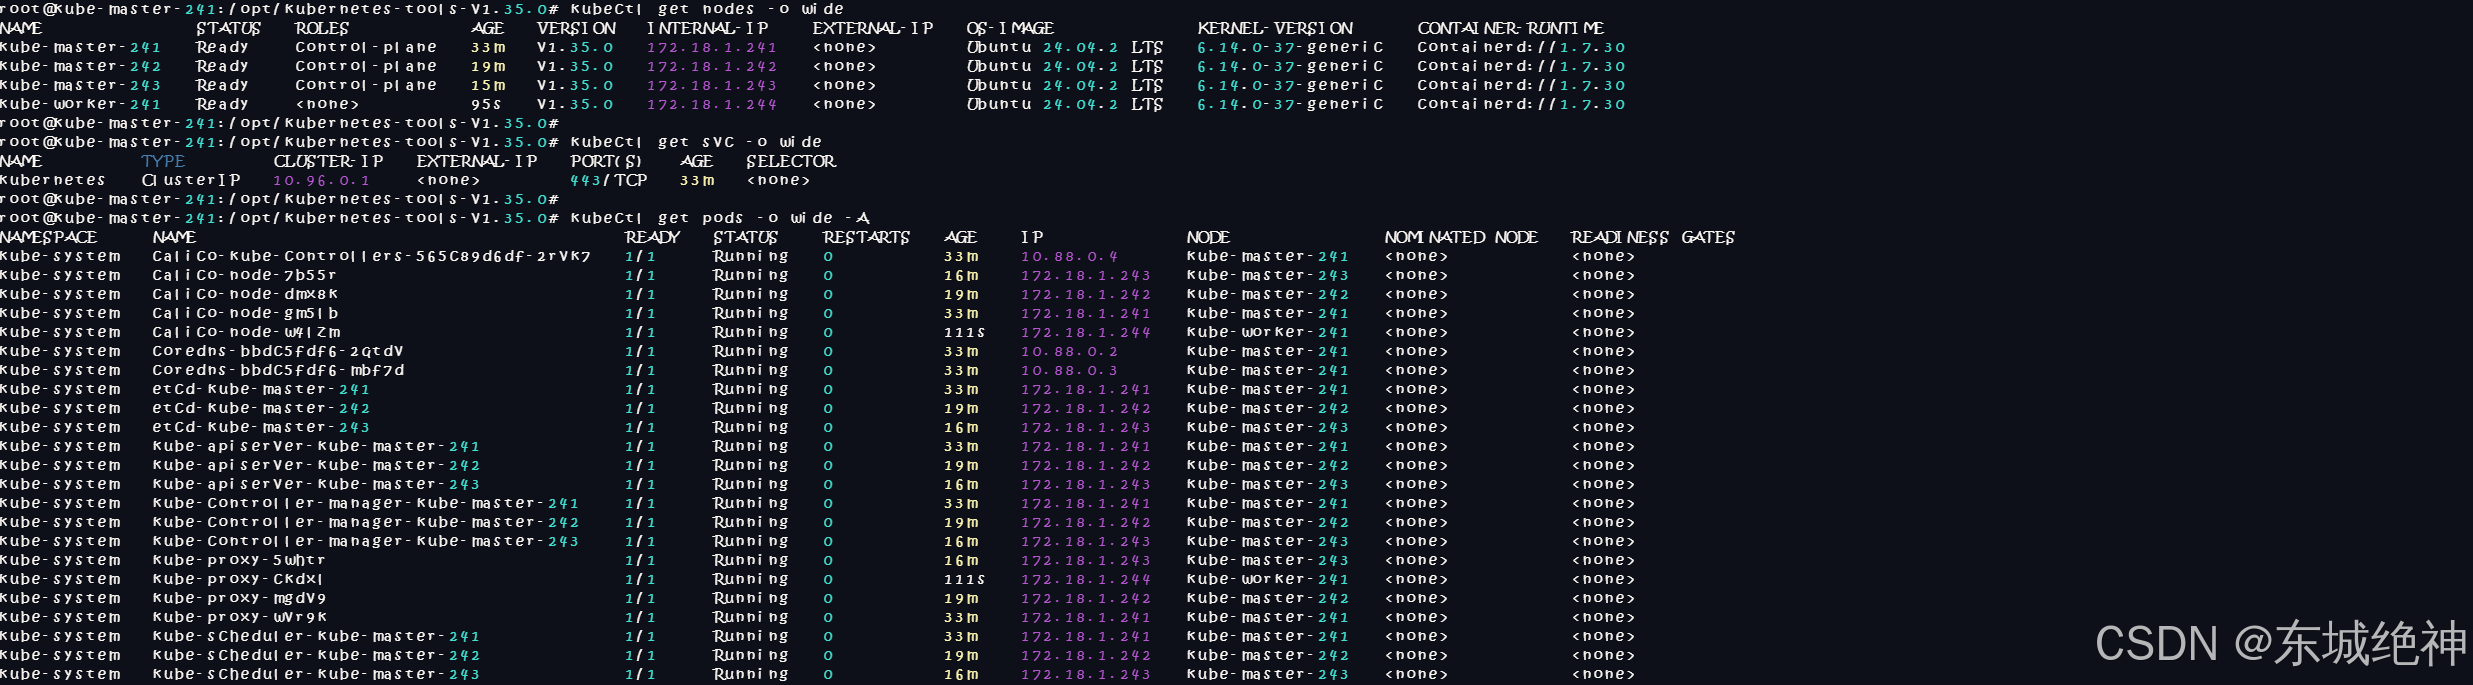Click the pod name calico-kube-controllers-565c89d6df-2rvk7
This screenshot has height=685, width=2473.
(x=371, y=257)
